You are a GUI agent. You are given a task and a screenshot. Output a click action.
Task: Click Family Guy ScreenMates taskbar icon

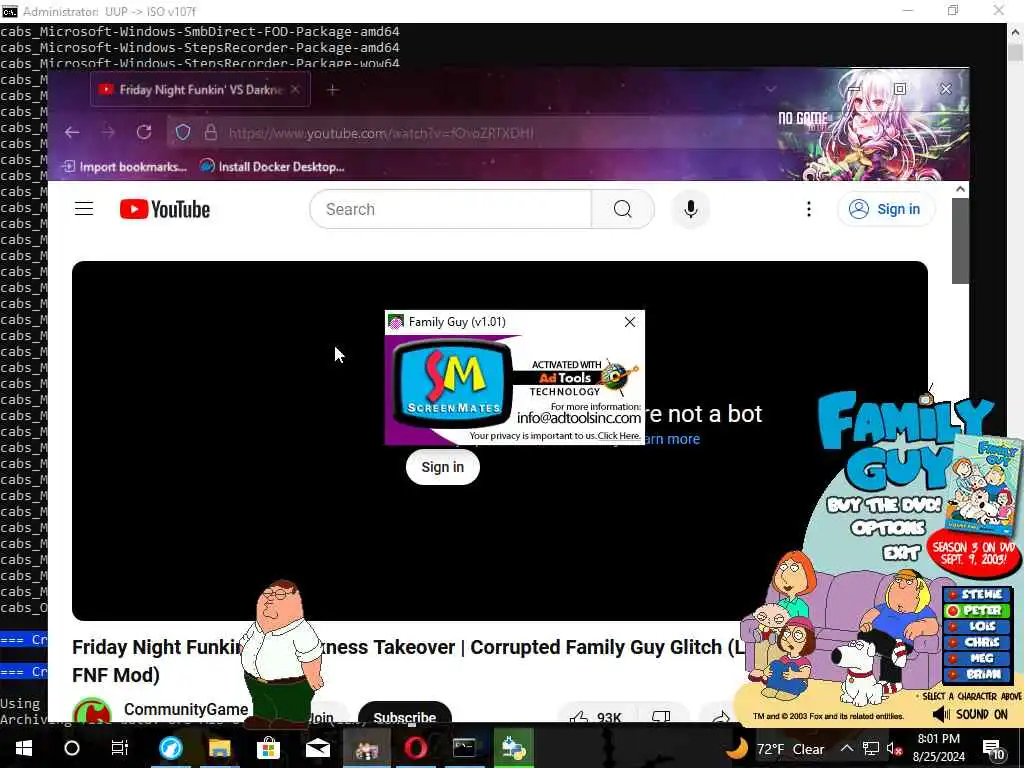coord(366,748)
